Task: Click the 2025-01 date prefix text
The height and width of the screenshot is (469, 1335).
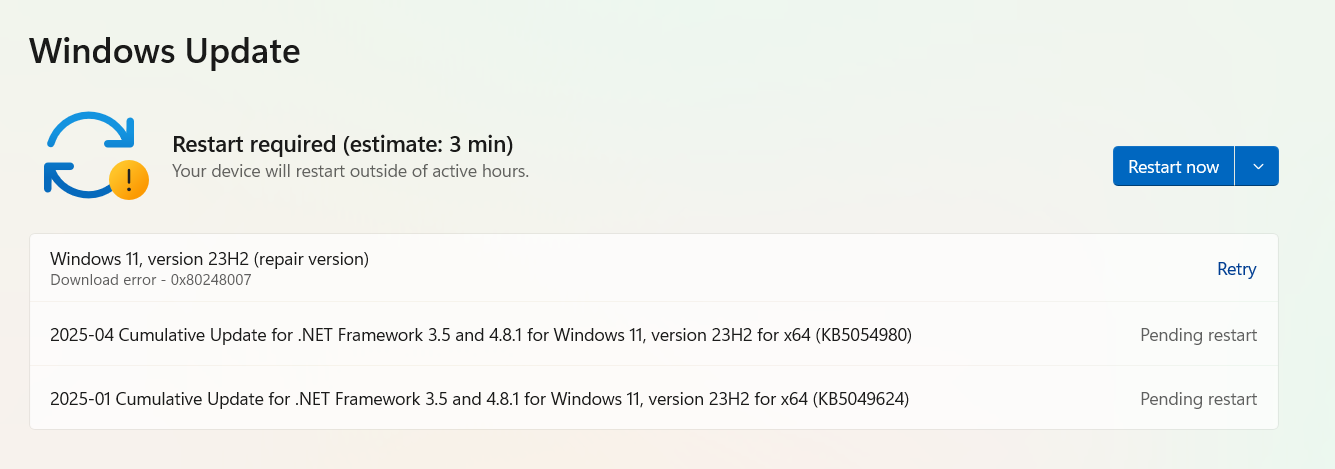Action: [81, 399]
